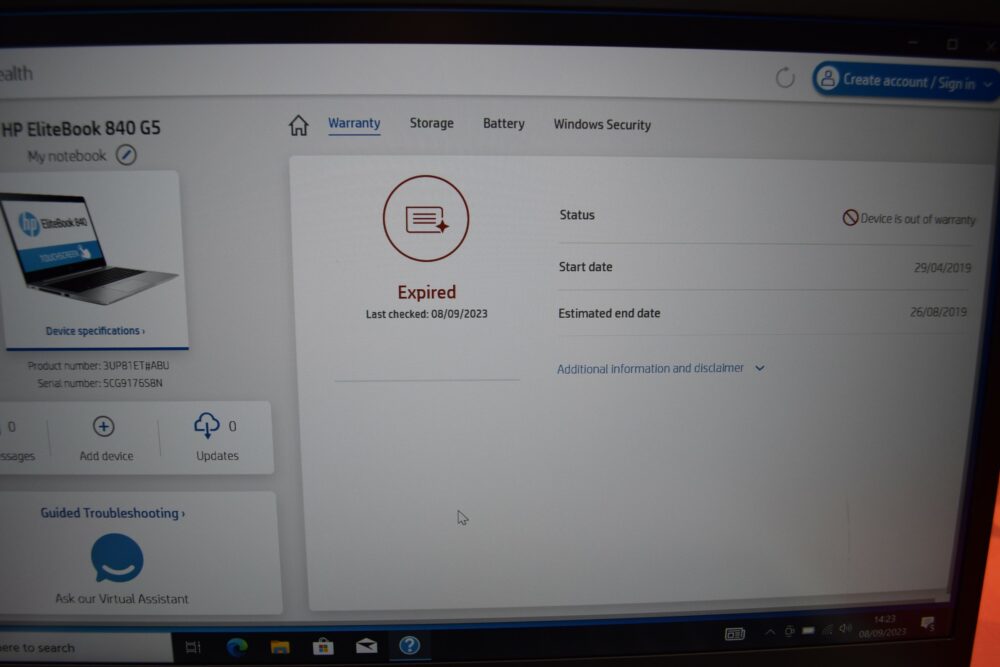
Task: Open Guided Troubleshooting link
Action: tap(112, 513)
